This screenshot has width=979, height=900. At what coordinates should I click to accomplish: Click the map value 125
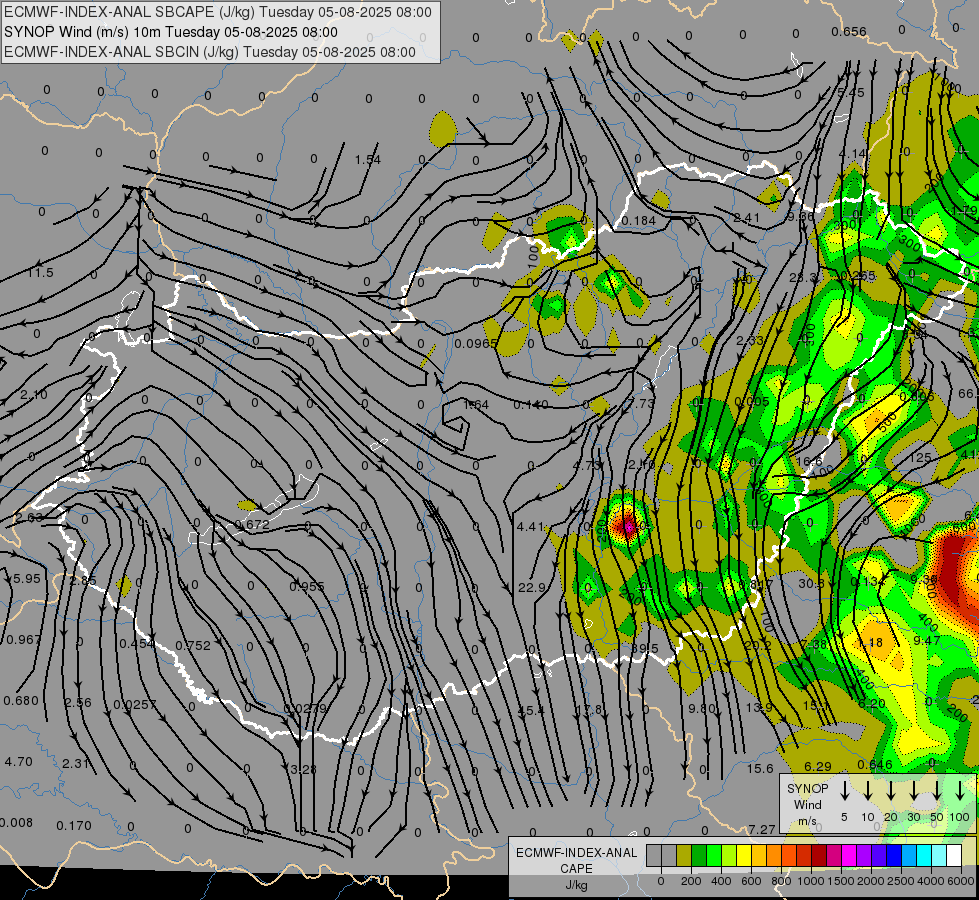[x=920, y=458]
